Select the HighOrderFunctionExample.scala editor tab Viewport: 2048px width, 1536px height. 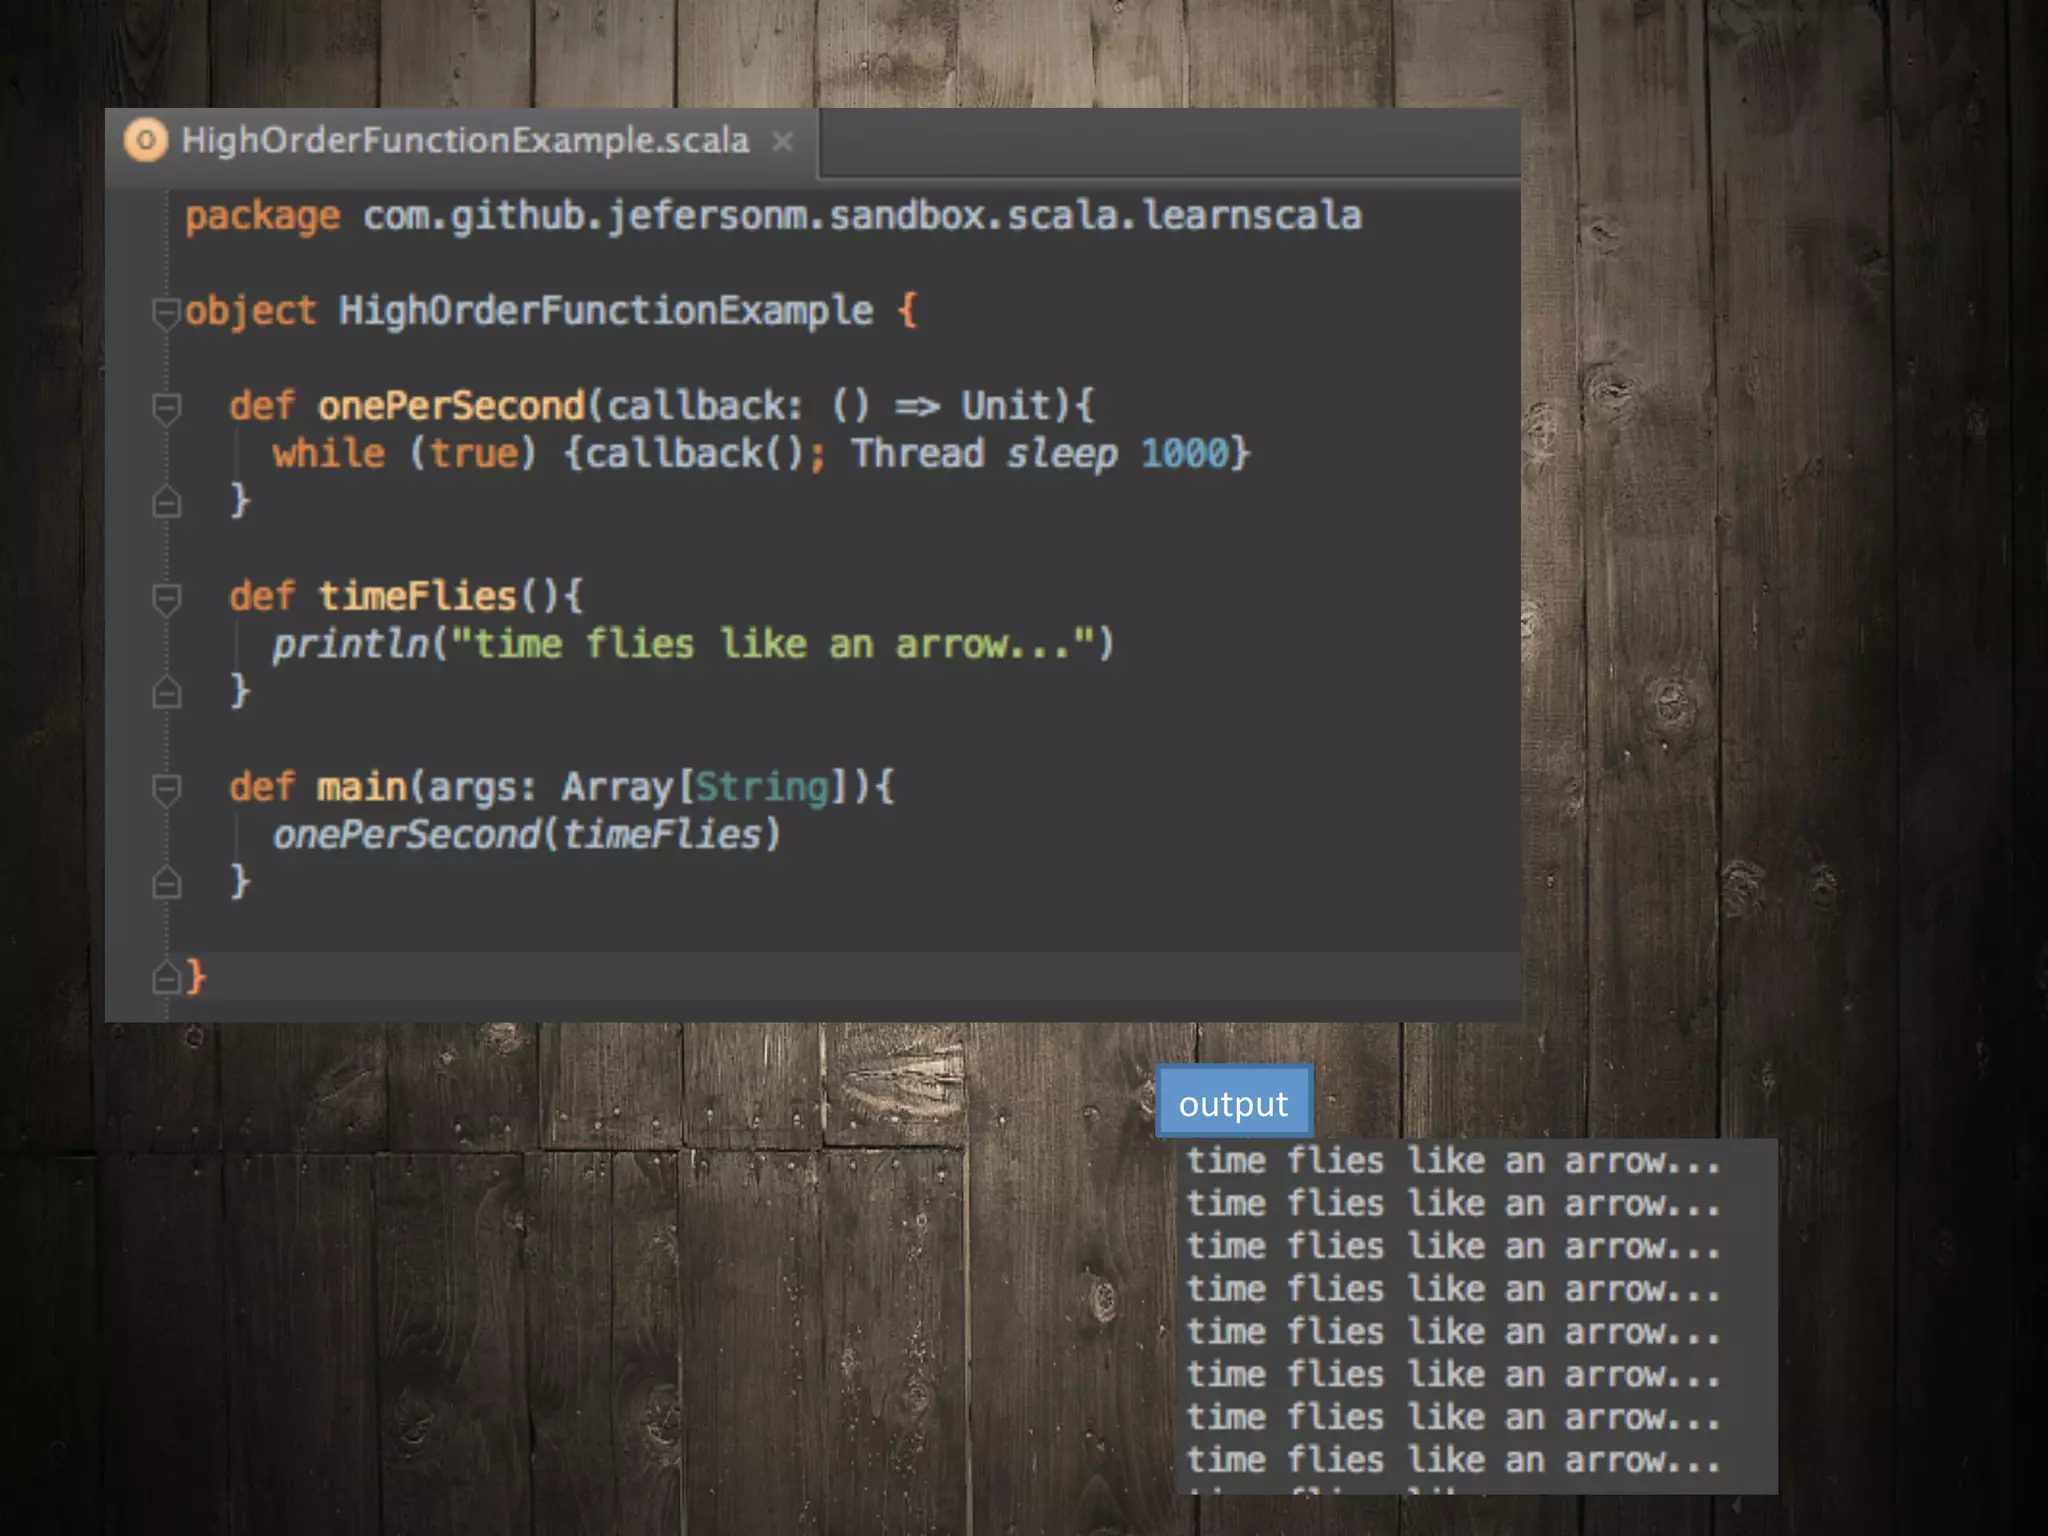click(x=464, y=141)
